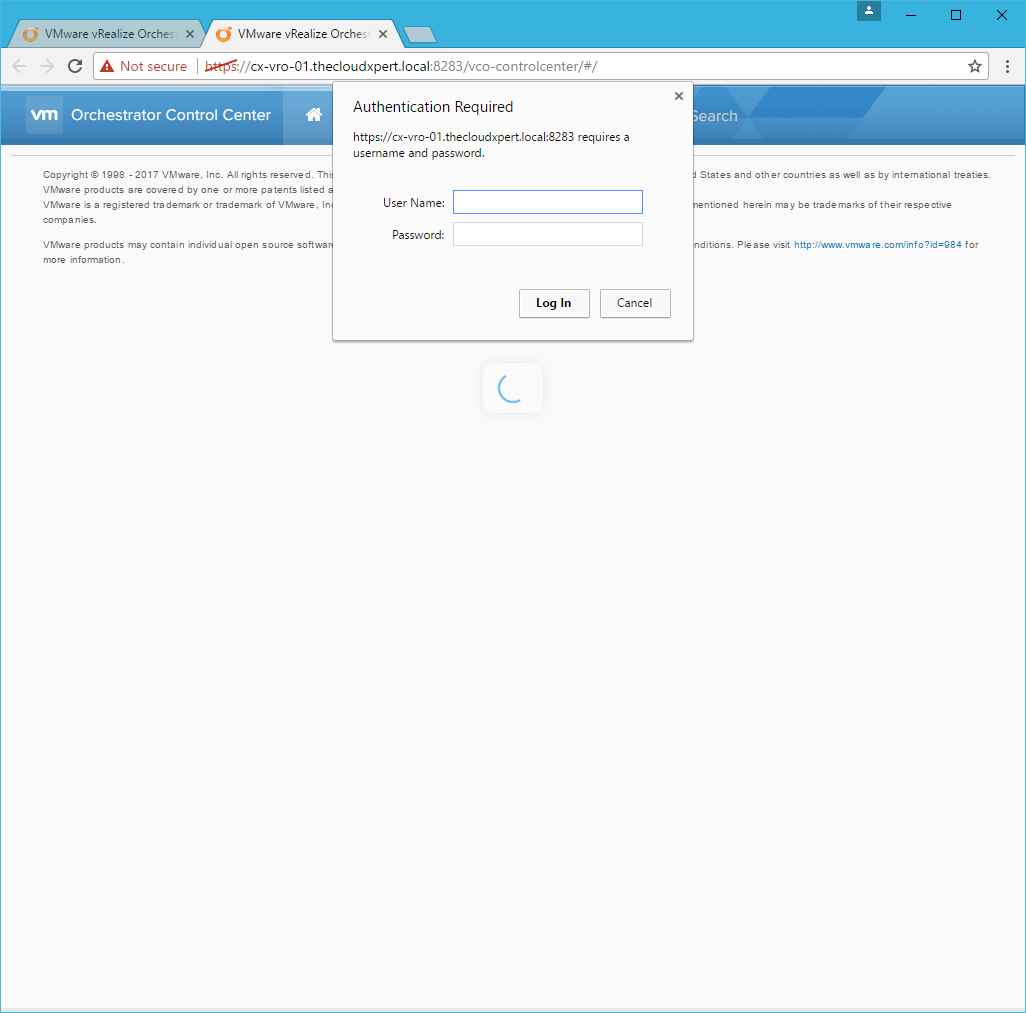Close the first browser tab
The width and height of the screenshot is (1026, 1013).
(190, 34)
